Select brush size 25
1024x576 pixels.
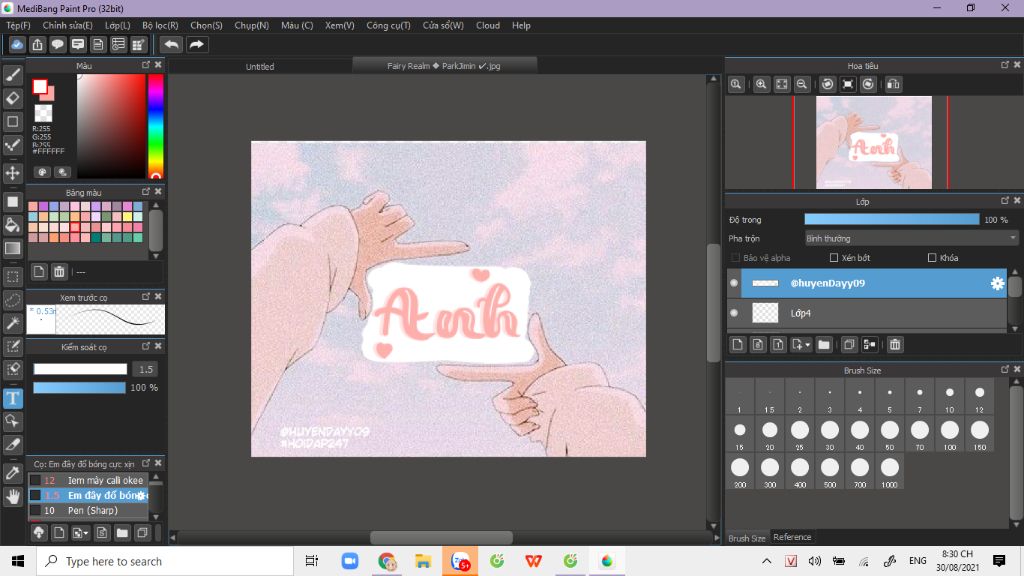(x=799, y=434)
